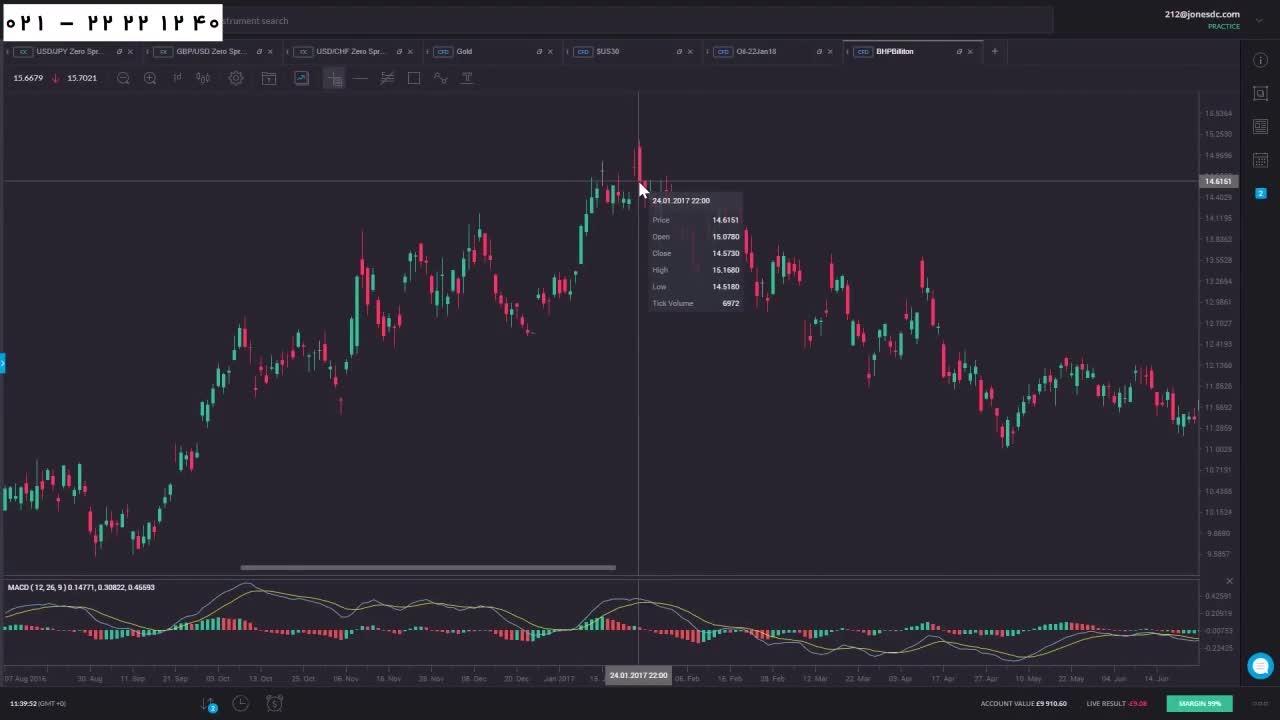
Task: Switch to the GBP/USD Zero Spread tab
Action: click(x=210, y=51)
